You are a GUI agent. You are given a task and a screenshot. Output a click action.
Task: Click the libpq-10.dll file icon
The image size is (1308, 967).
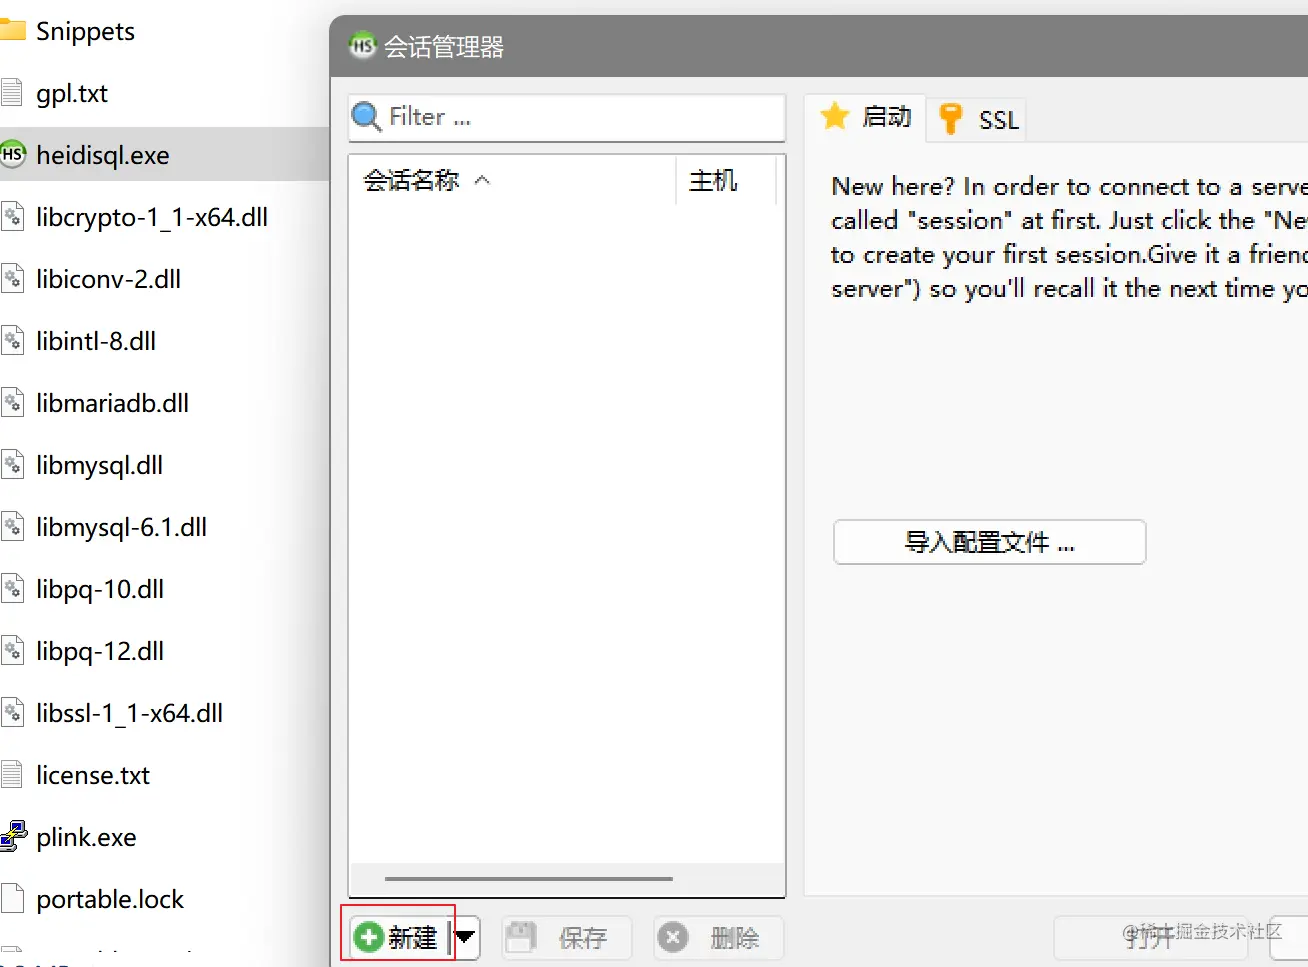pos(12,589)
